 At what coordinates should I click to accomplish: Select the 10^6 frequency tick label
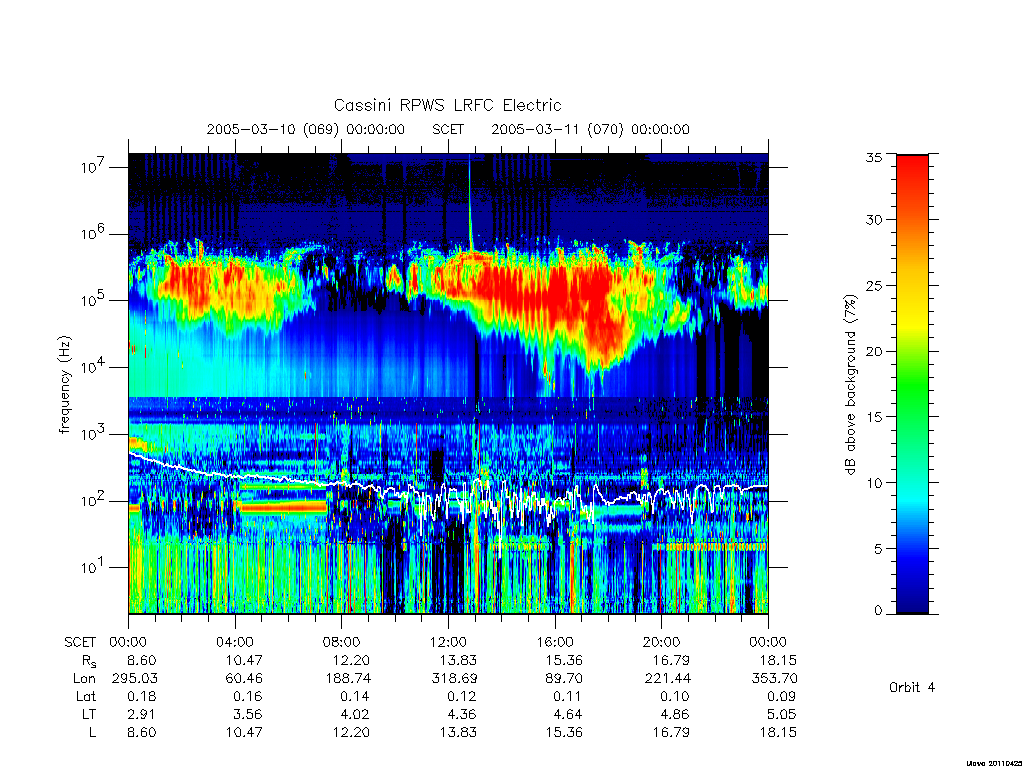click(93, 234)
